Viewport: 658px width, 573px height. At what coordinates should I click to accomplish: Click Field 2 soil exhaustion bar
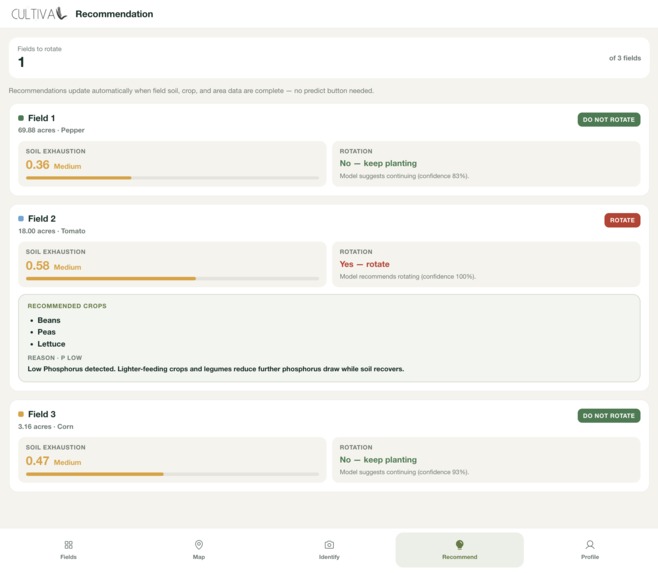point(172,278)
